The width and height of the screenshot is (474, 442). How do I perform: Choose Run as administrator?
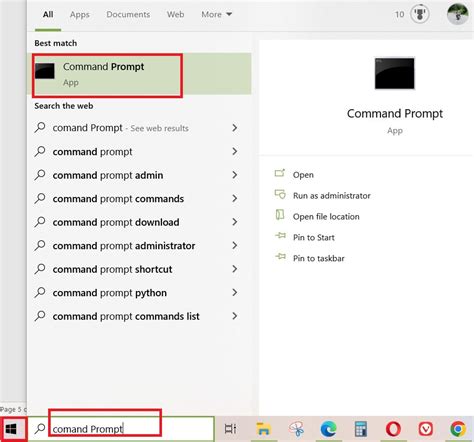pos(332,196)
